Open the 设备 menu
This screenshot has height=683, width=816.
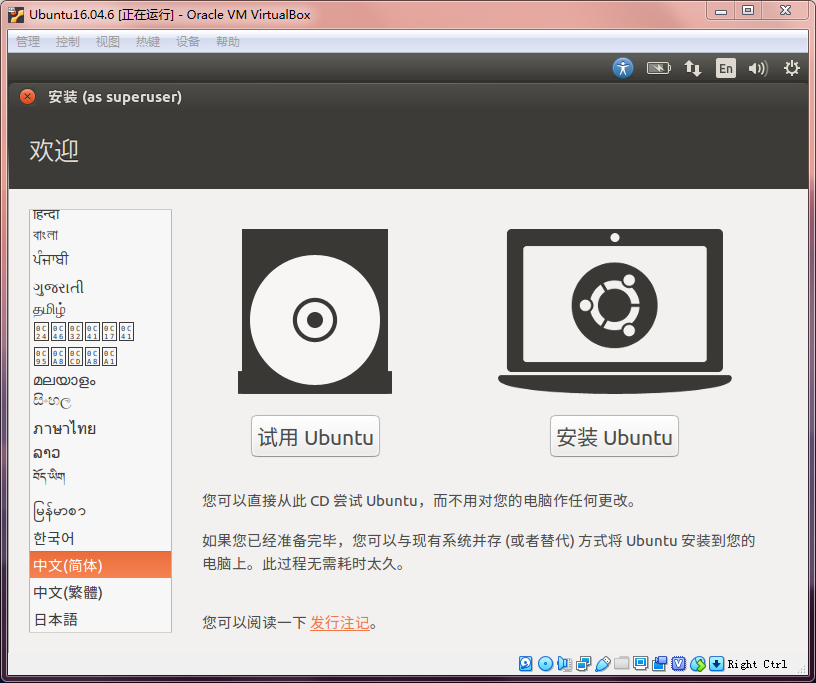tap(188, 42)
